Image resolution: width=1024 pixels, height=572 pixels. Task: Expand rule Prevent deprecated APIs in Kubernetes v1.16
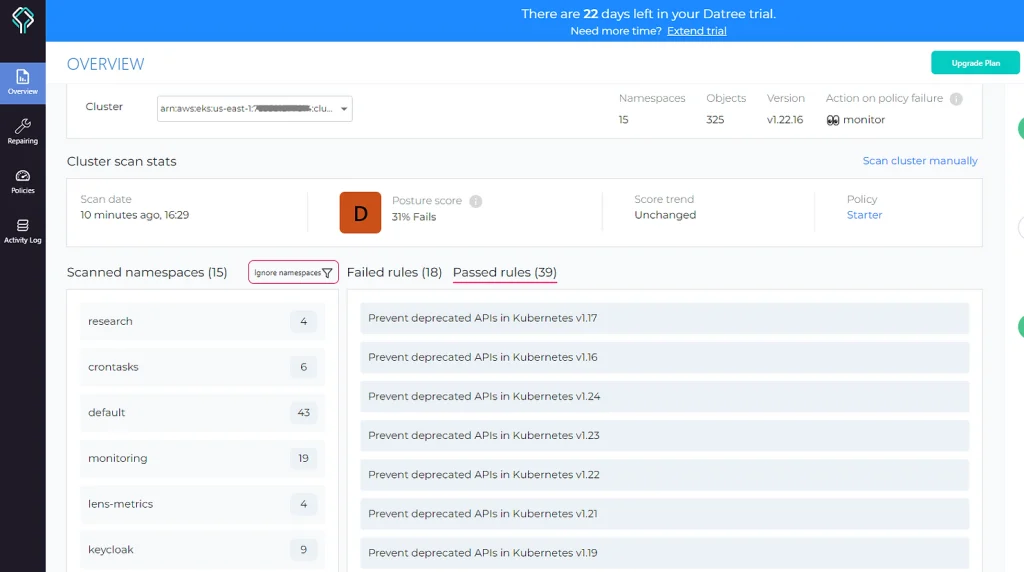click(664, 357)
